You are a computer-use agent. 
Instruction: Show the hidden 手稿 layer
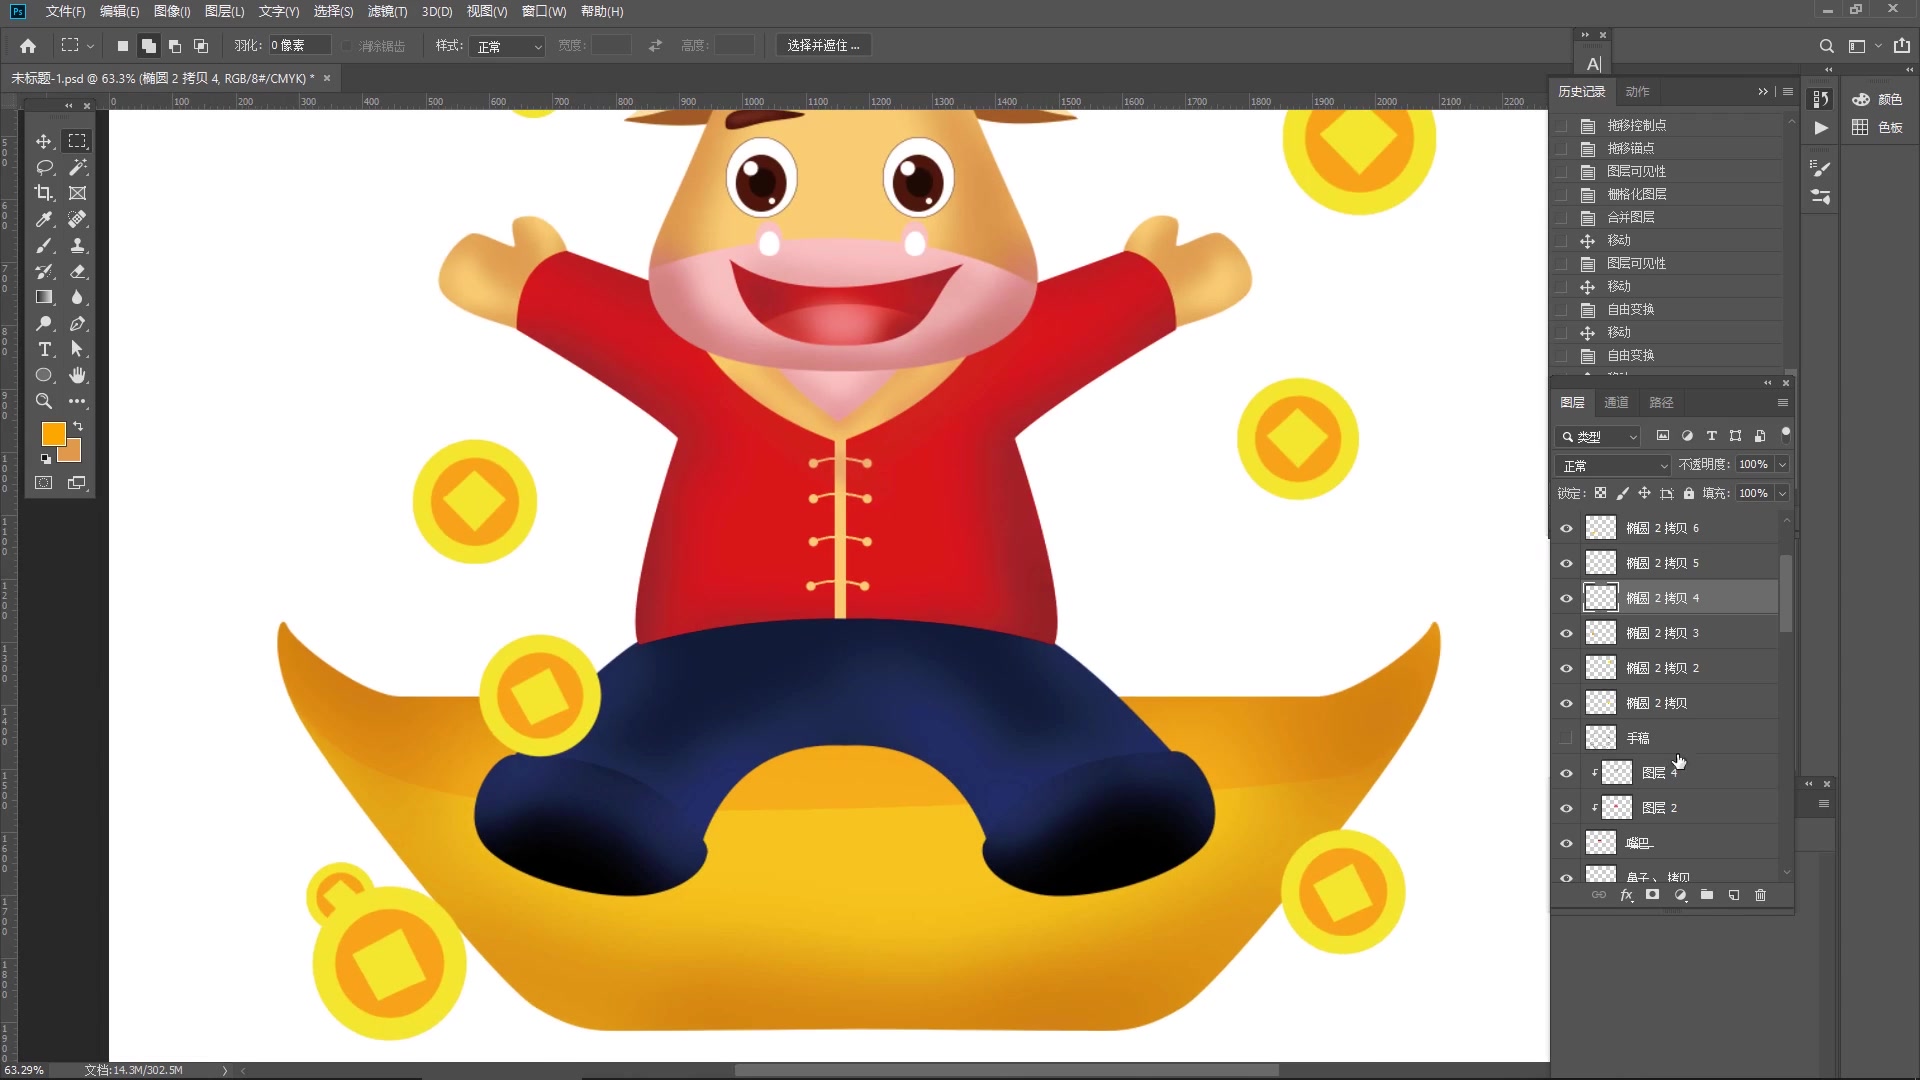[1566, 738]
